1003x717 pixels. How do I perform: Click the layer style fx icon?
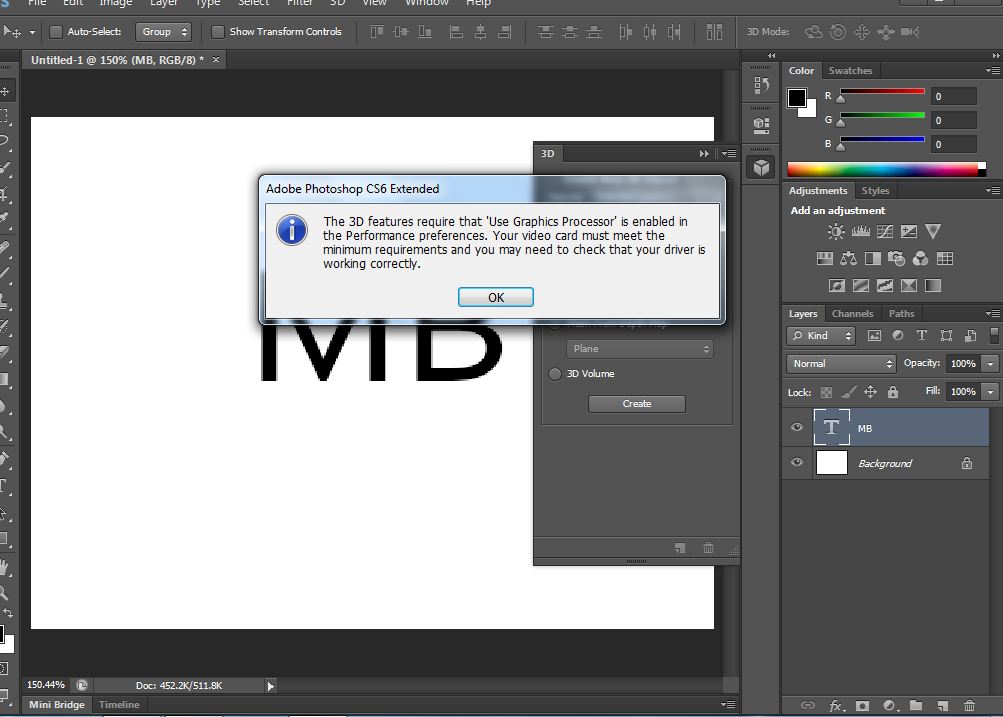tap(836, 705)
